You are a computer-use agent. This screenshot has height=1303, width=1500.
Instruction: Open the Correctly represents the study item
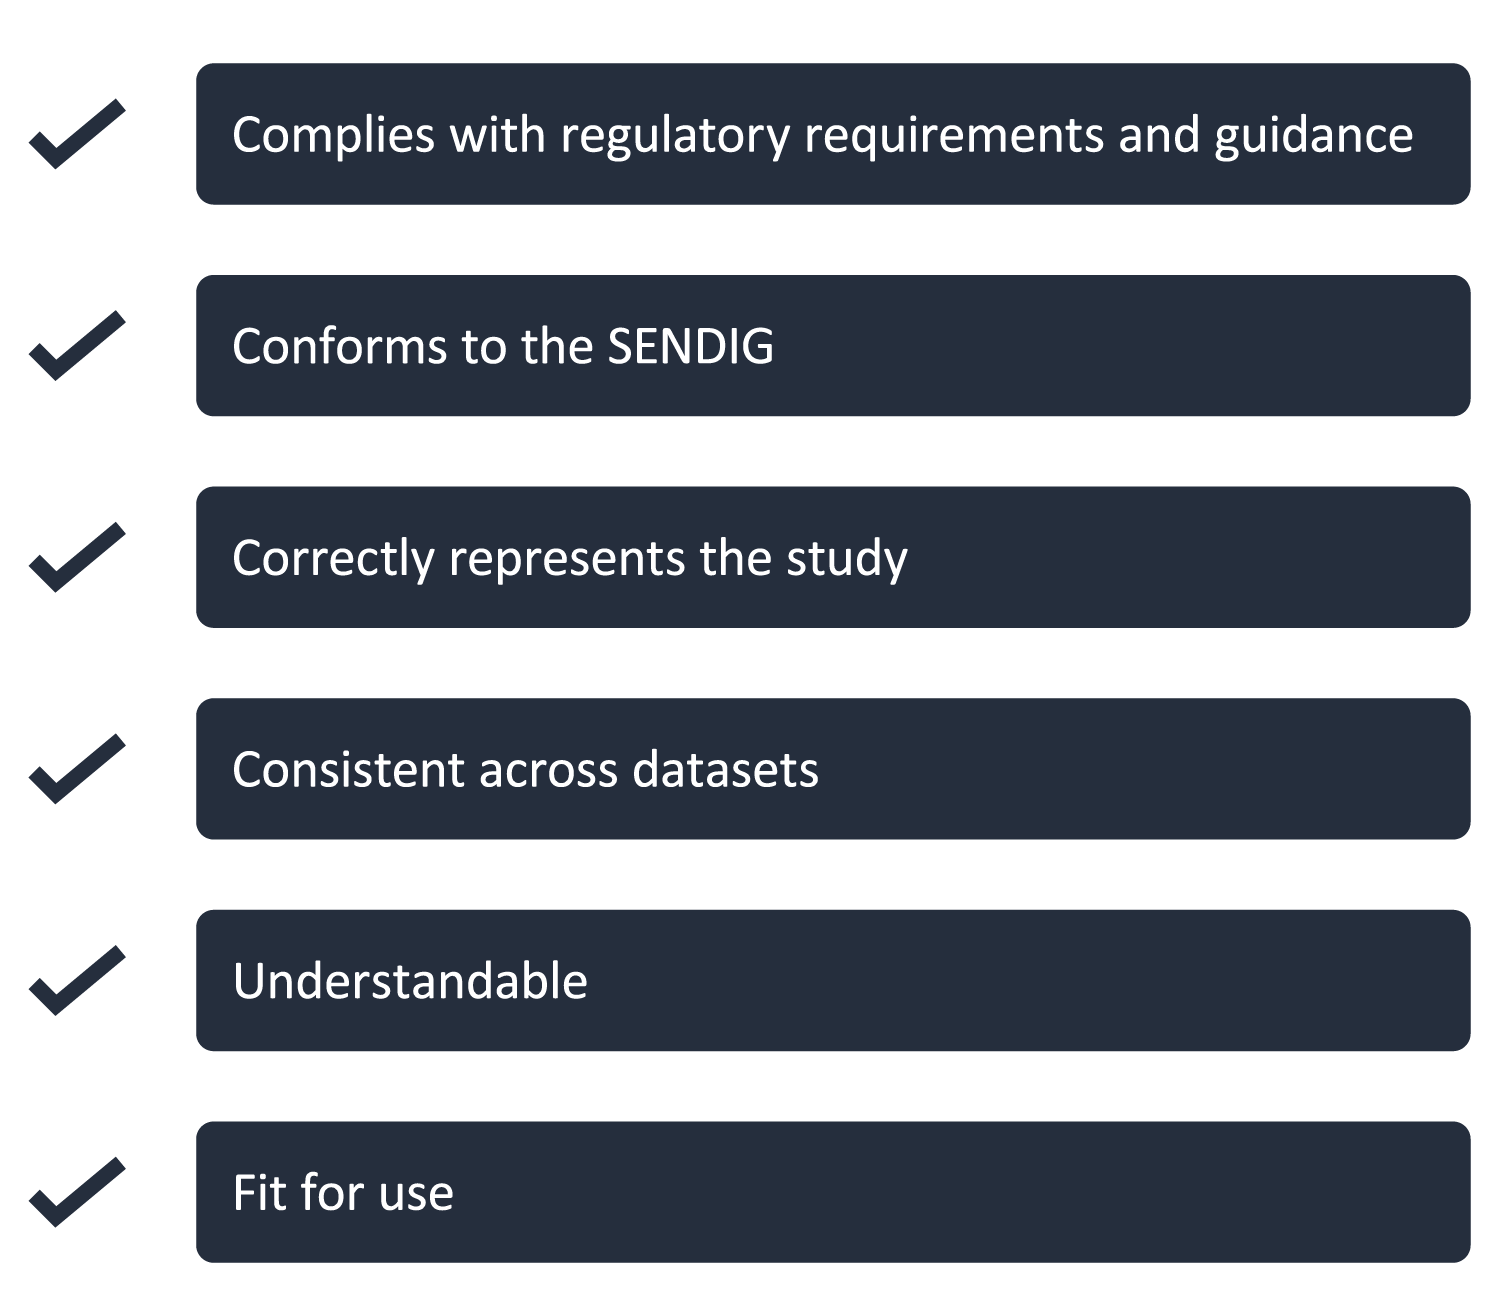pyautogui.click(x=833, y=557)
